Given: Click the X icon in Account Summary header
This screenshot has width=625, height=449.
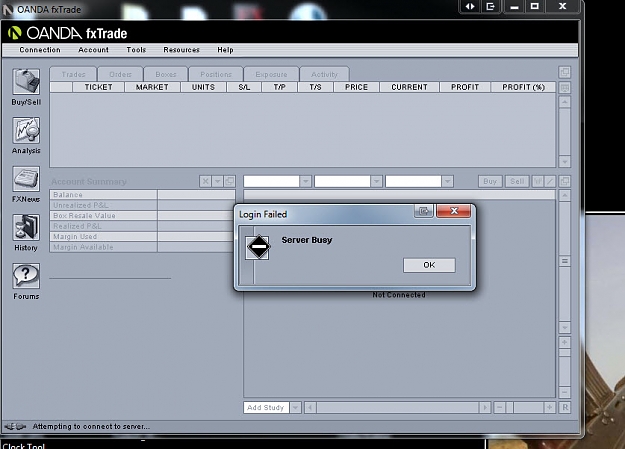Looking at the screenshot, I should coord(205,181).
